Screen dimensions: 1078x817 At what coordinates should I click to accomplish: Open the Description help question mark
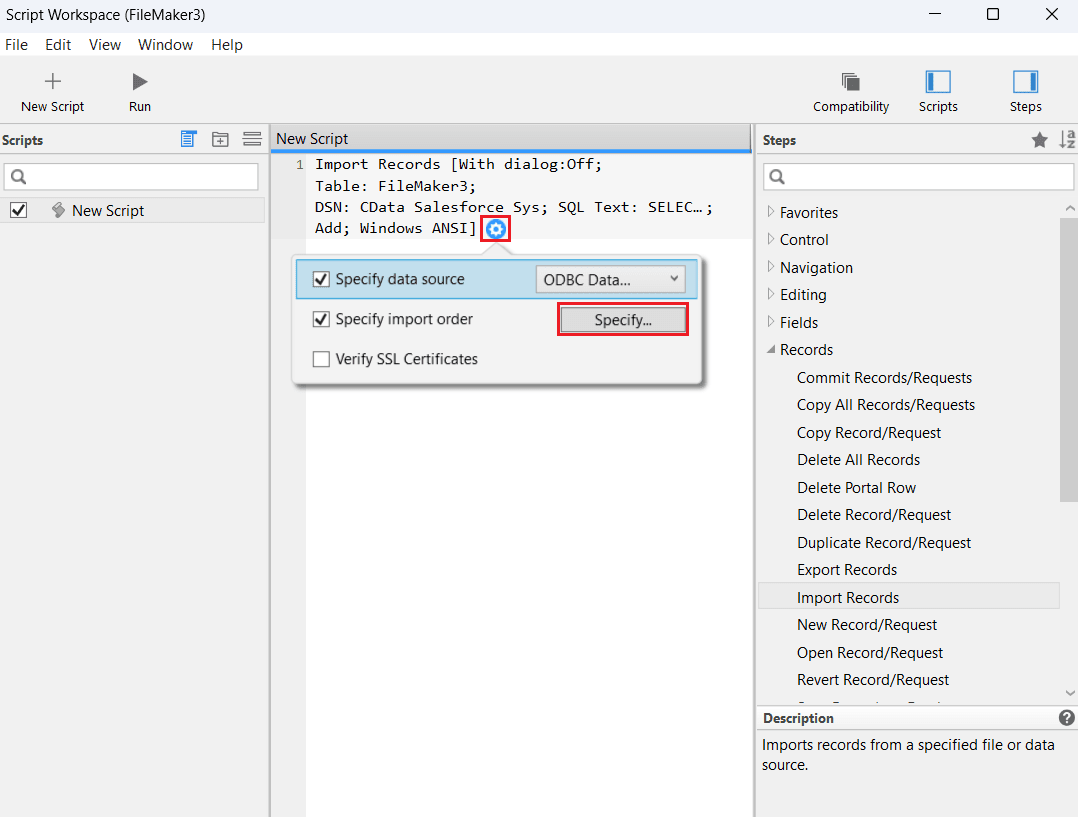coord(1067,718)
